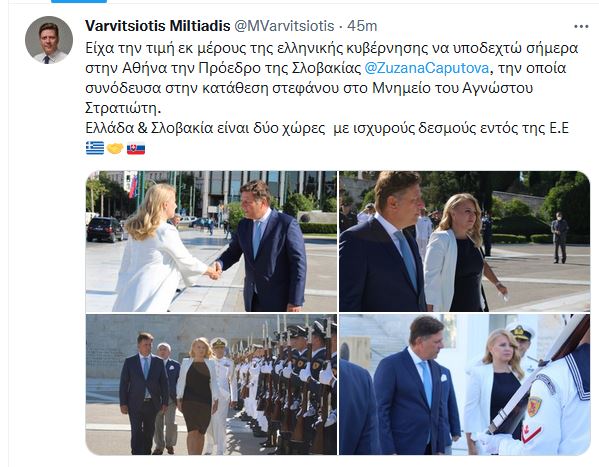Click the handshake emoji in tweet
The height and width of the screenshot is (467, 599).
click(115, 148)
